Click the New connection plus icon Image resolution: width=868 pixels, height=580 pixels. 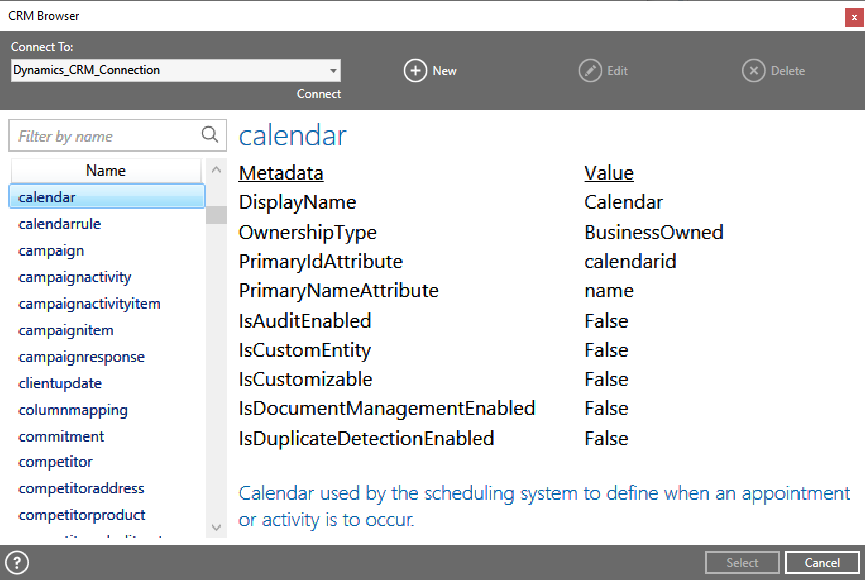tap(415, 71)
